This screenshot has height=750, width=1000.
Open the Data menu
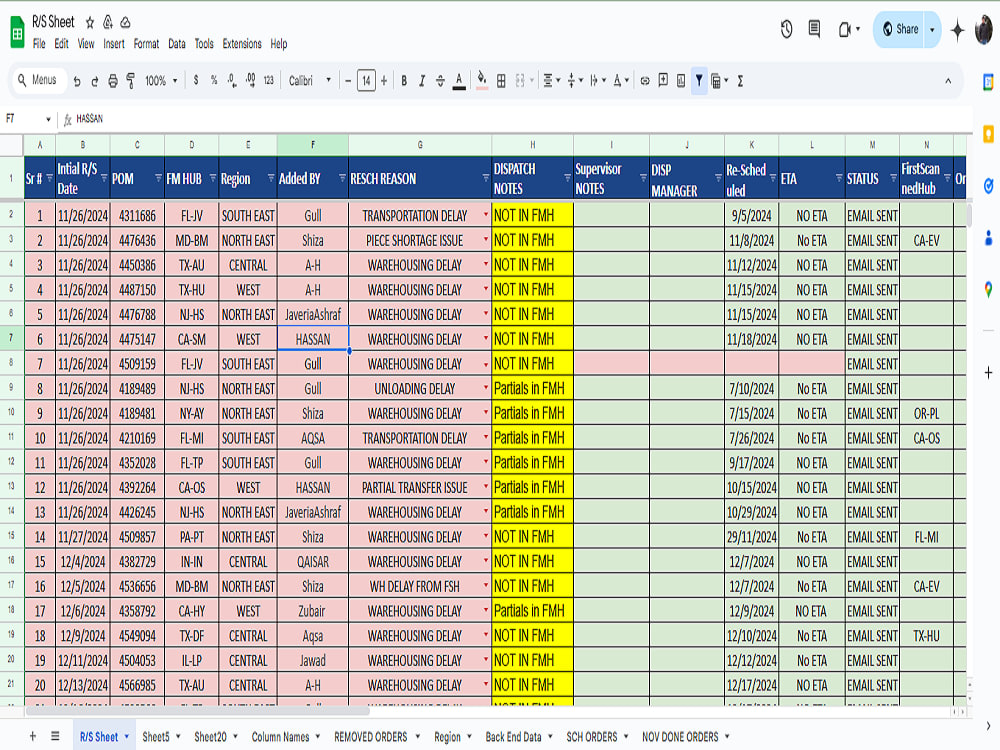(x=177, y=44)
